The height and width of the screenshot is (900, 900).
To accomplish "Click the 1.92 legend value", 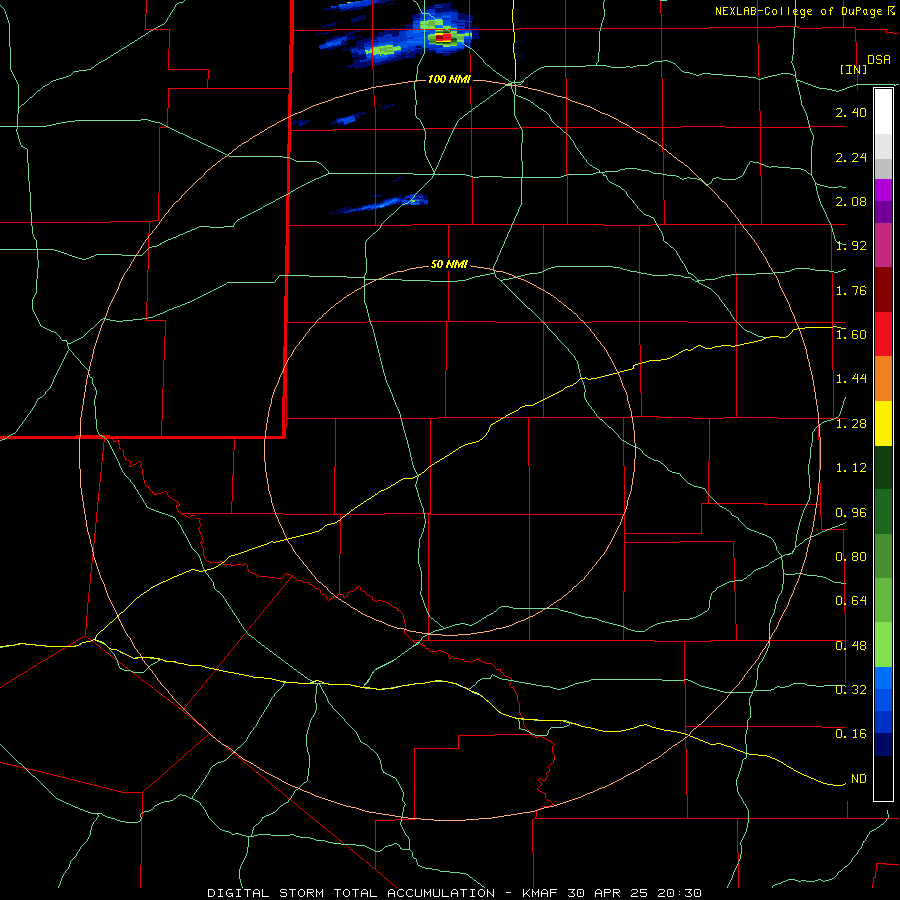I will (851, 246).
